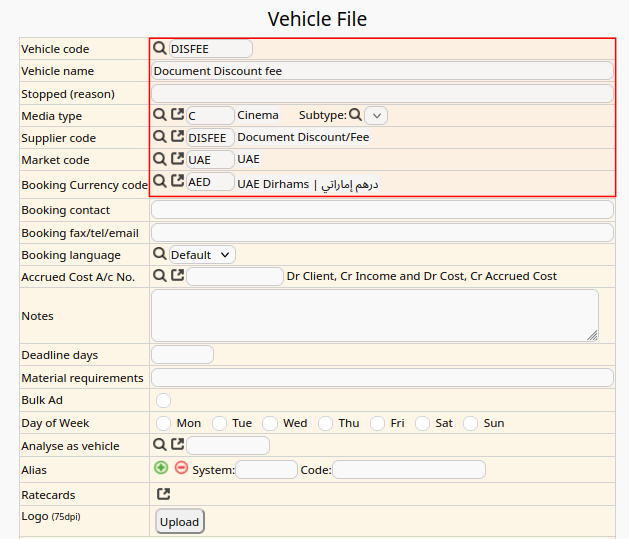Click the Logo Upload button
The height and width of the screenshot is (539, 629).
[180, 522]
